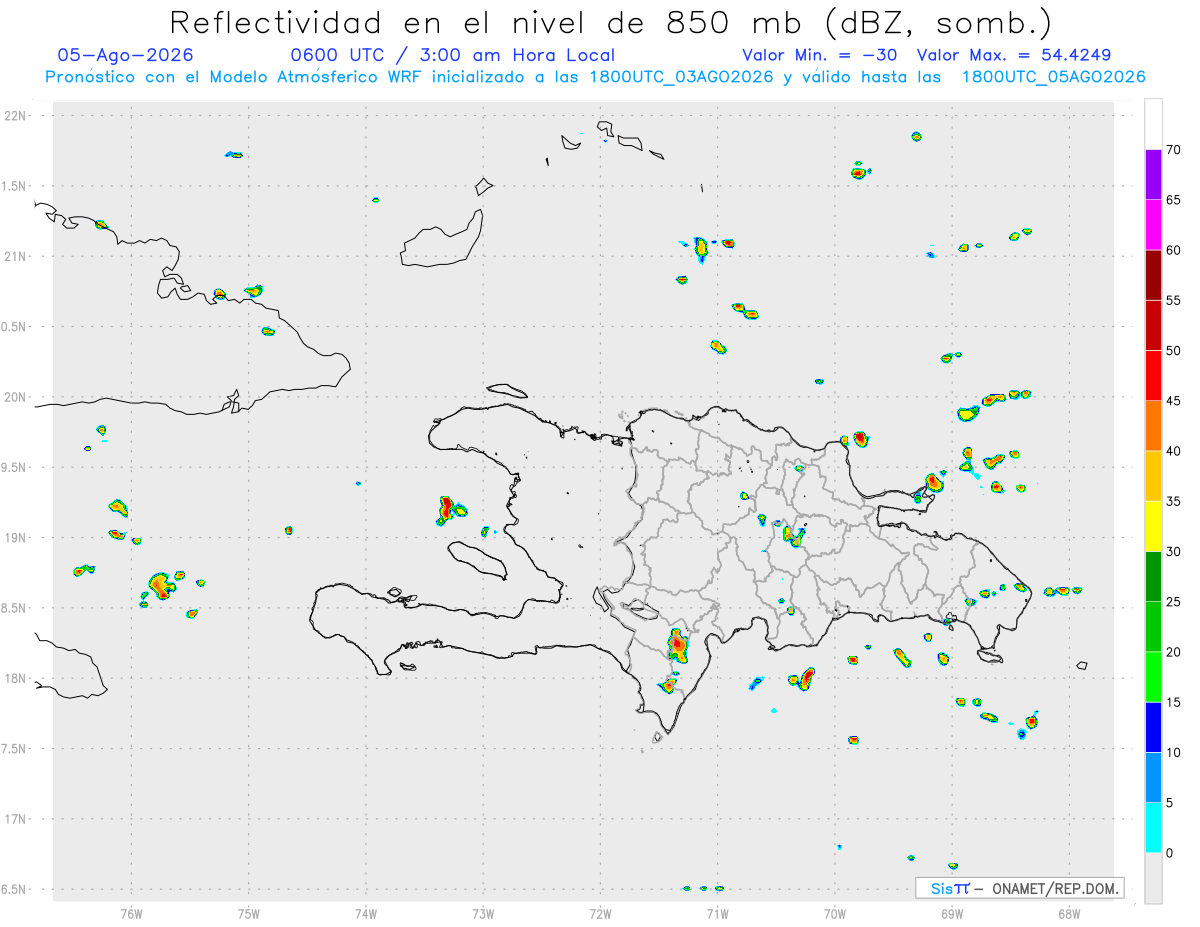Click the colorbar value label '65'
The width and height of the screenshot is (1200, 927).
tap(1173, 200)
